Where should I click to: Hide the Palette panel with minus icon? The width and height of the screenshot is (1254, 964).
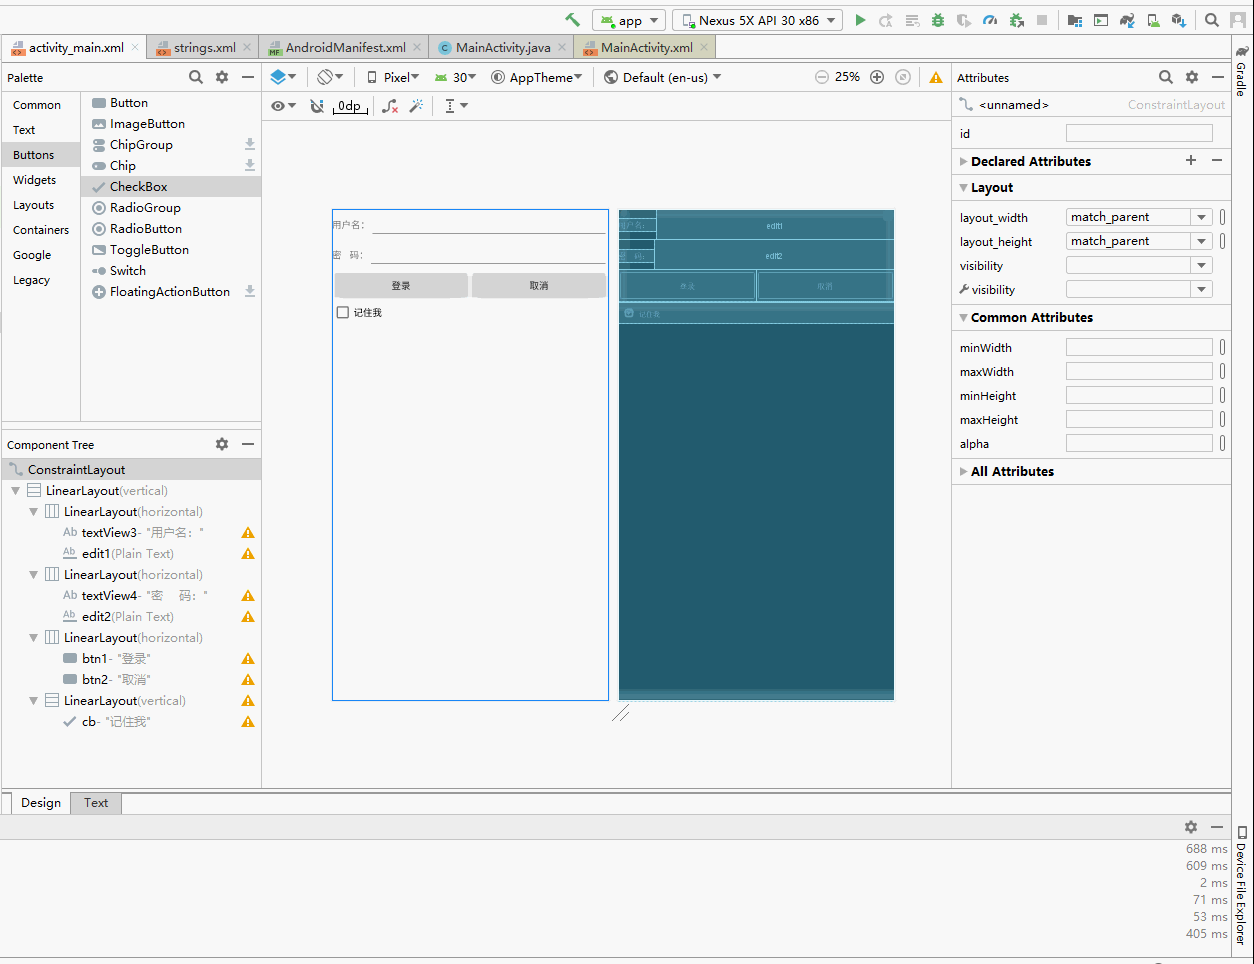[248, 77]
